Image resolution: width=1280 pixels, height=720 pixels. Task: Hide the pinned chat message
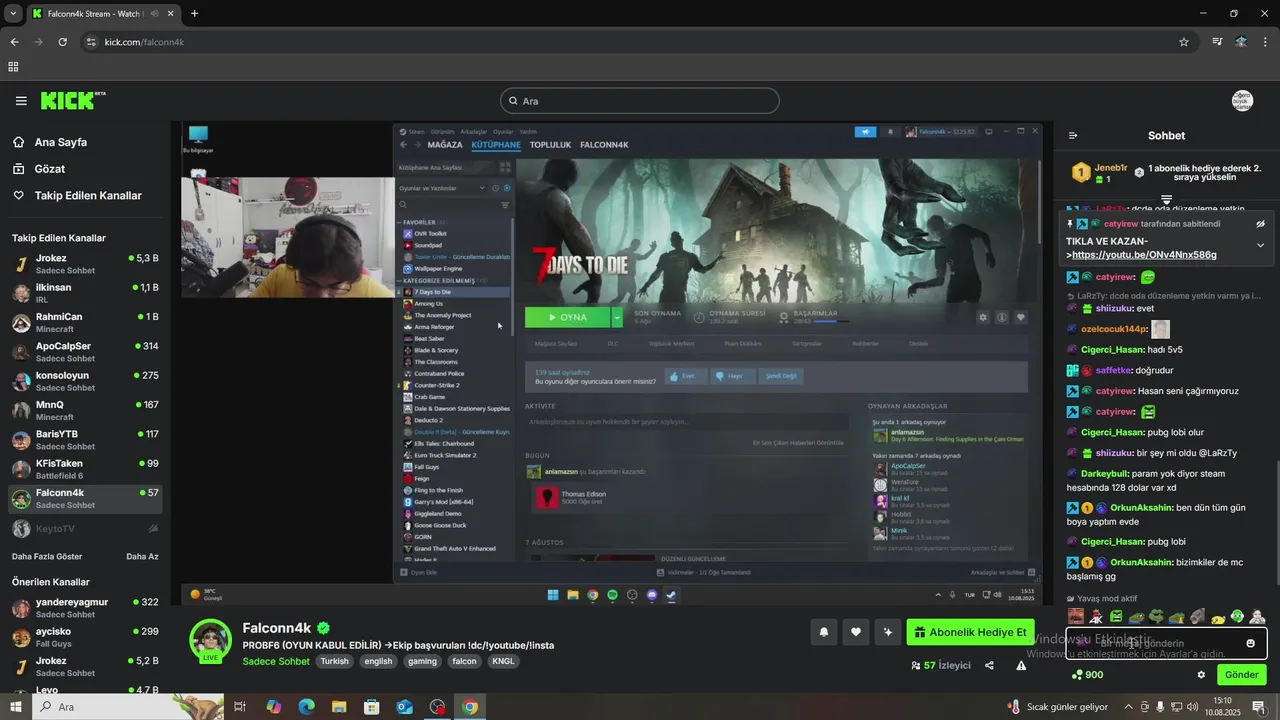(x=1260, y=224)
